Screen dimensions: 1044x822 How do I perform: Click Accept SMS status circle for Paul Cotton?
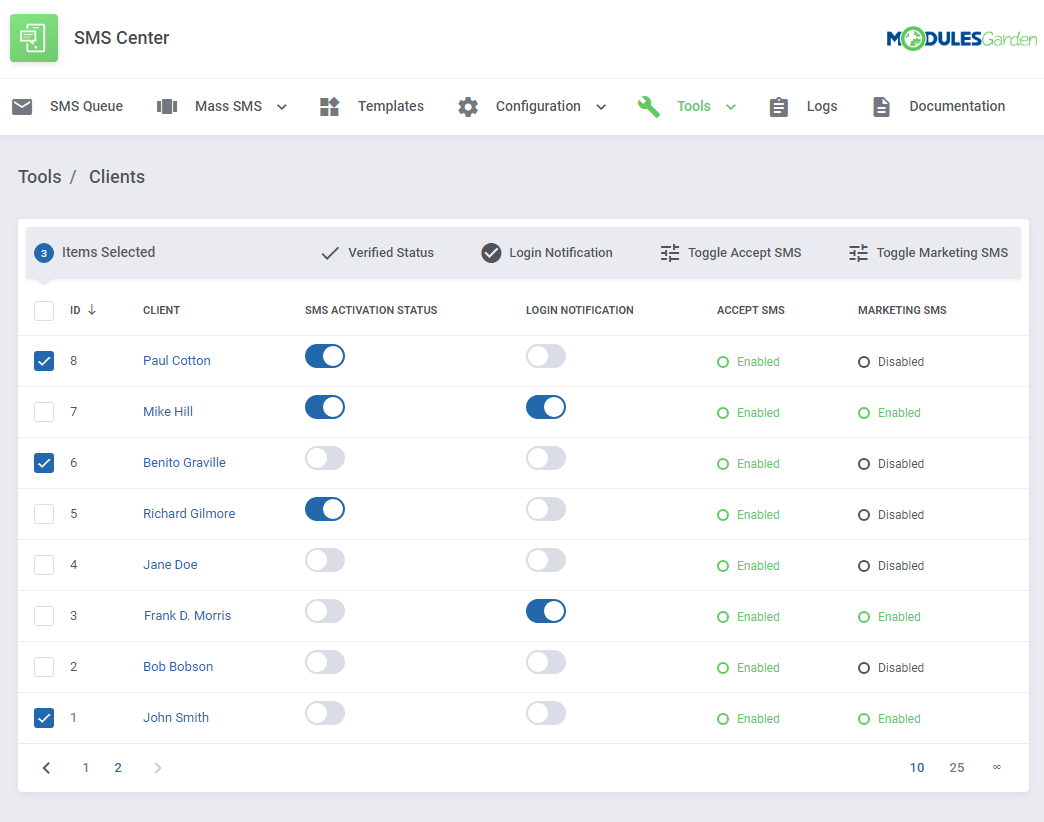click(x=723, y=362)
